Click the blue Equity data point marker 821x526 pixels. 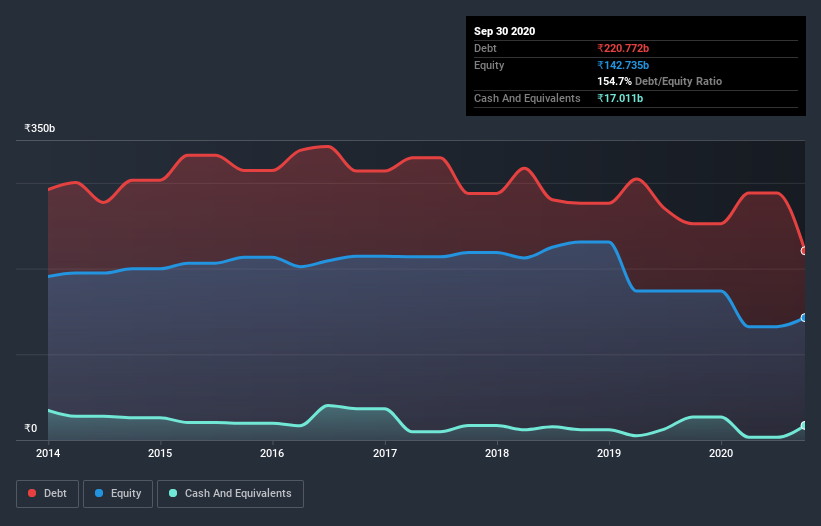pyautogui.click(x=804, y=318)
